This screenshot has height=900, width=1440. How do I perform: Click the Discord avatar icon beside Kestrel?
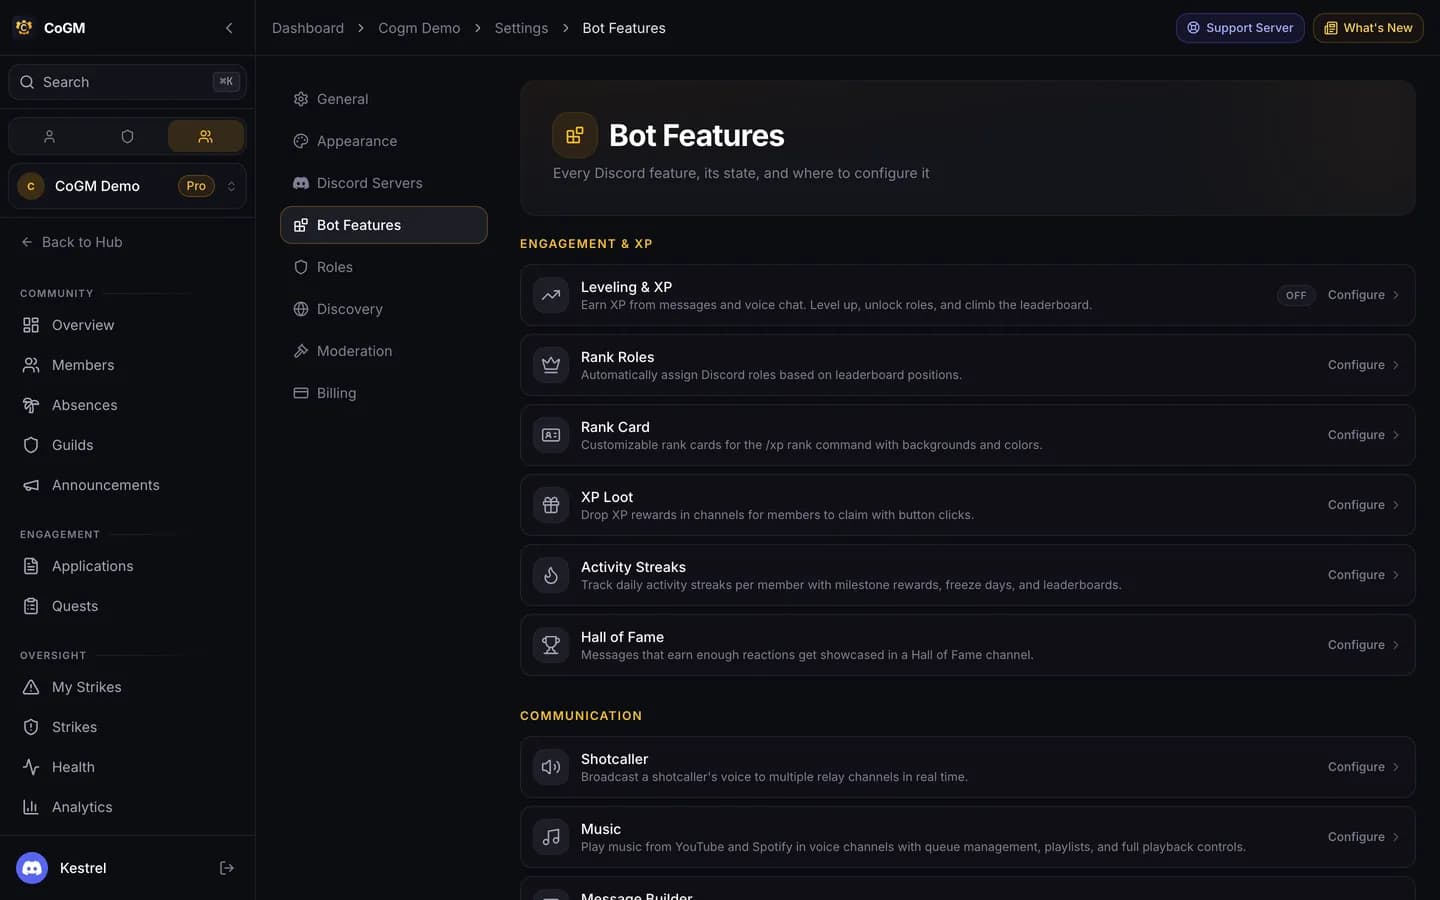(32, 868)
